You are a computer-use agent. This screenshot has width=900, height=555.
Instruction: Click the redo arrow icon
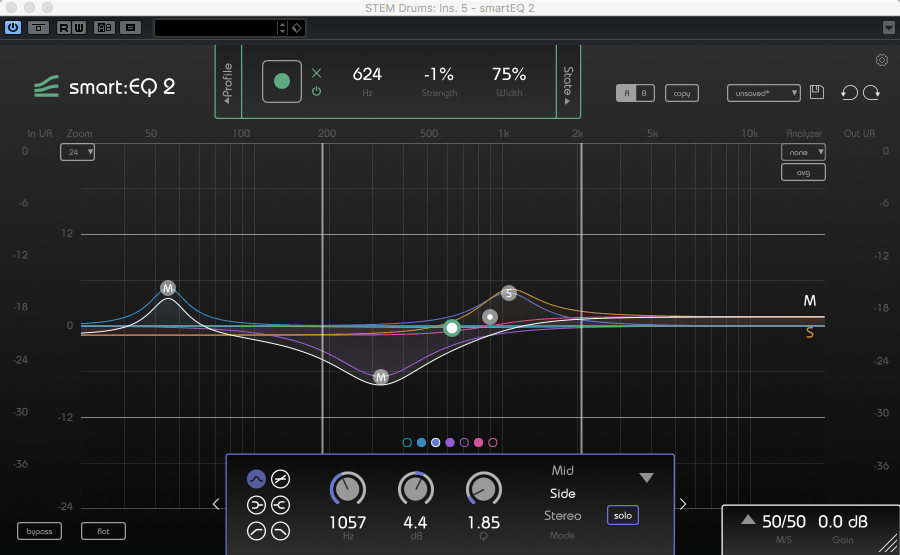pyautogui.click(x=871, y=92)
